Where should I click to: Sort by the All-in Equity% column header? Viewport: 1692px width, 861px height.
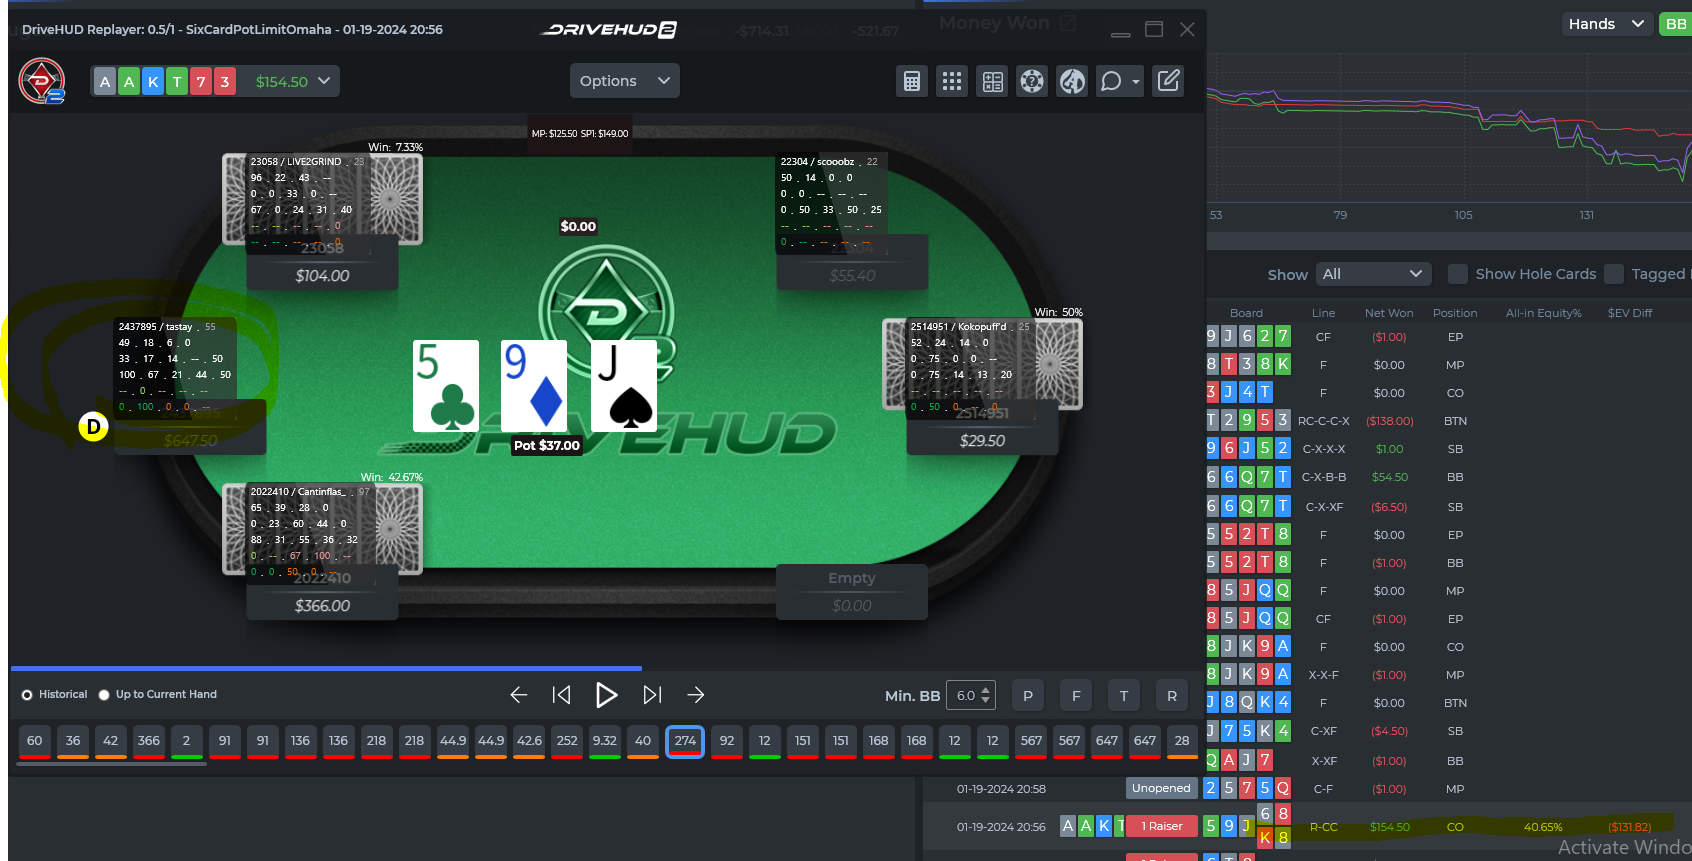click(1543, 313)
